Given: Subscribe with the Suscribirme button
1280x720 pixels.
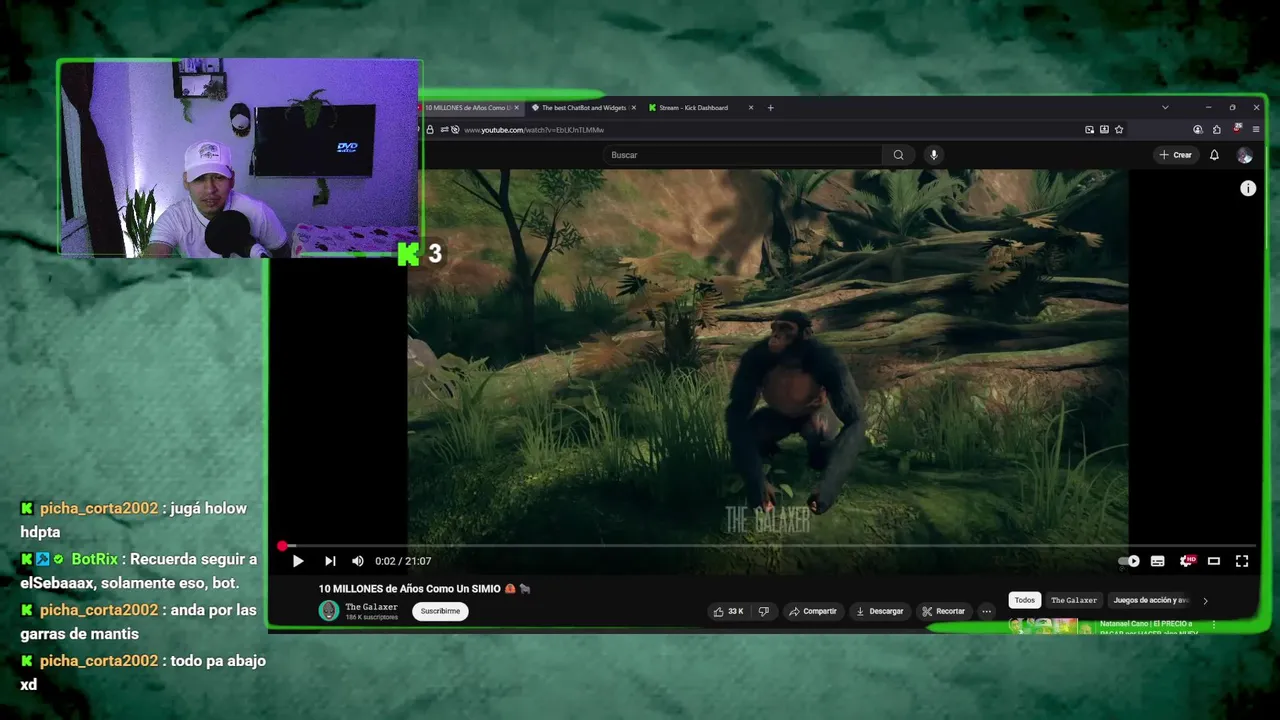Looking at the screenshot, I should coord(440,611).
